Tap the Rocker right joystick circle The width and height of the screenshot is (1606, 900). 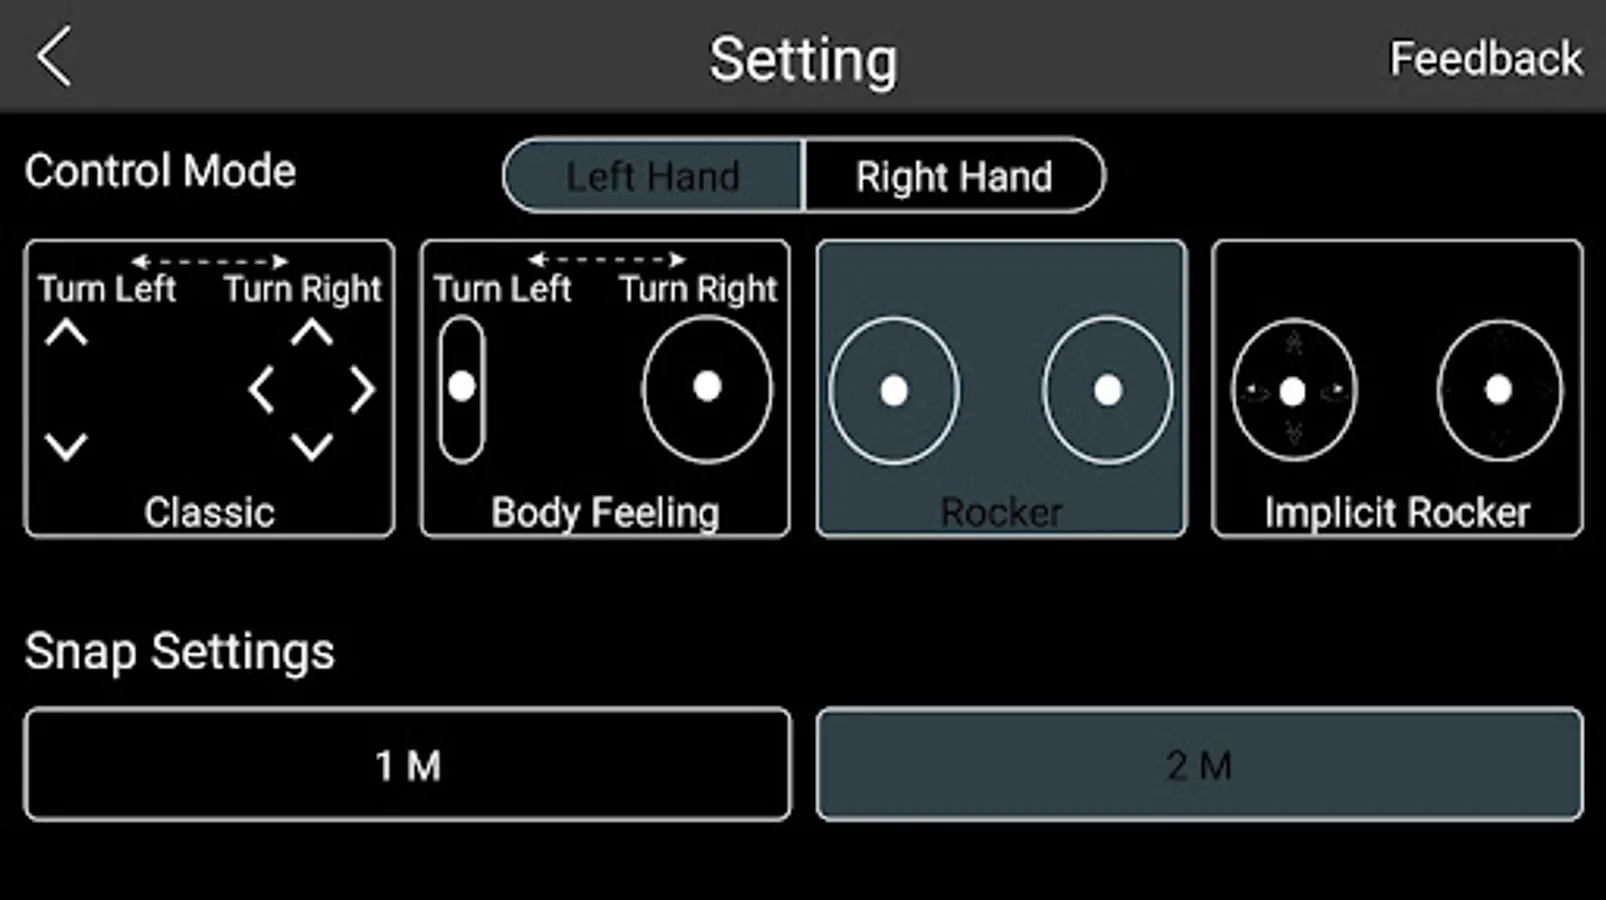point(1107,390)
